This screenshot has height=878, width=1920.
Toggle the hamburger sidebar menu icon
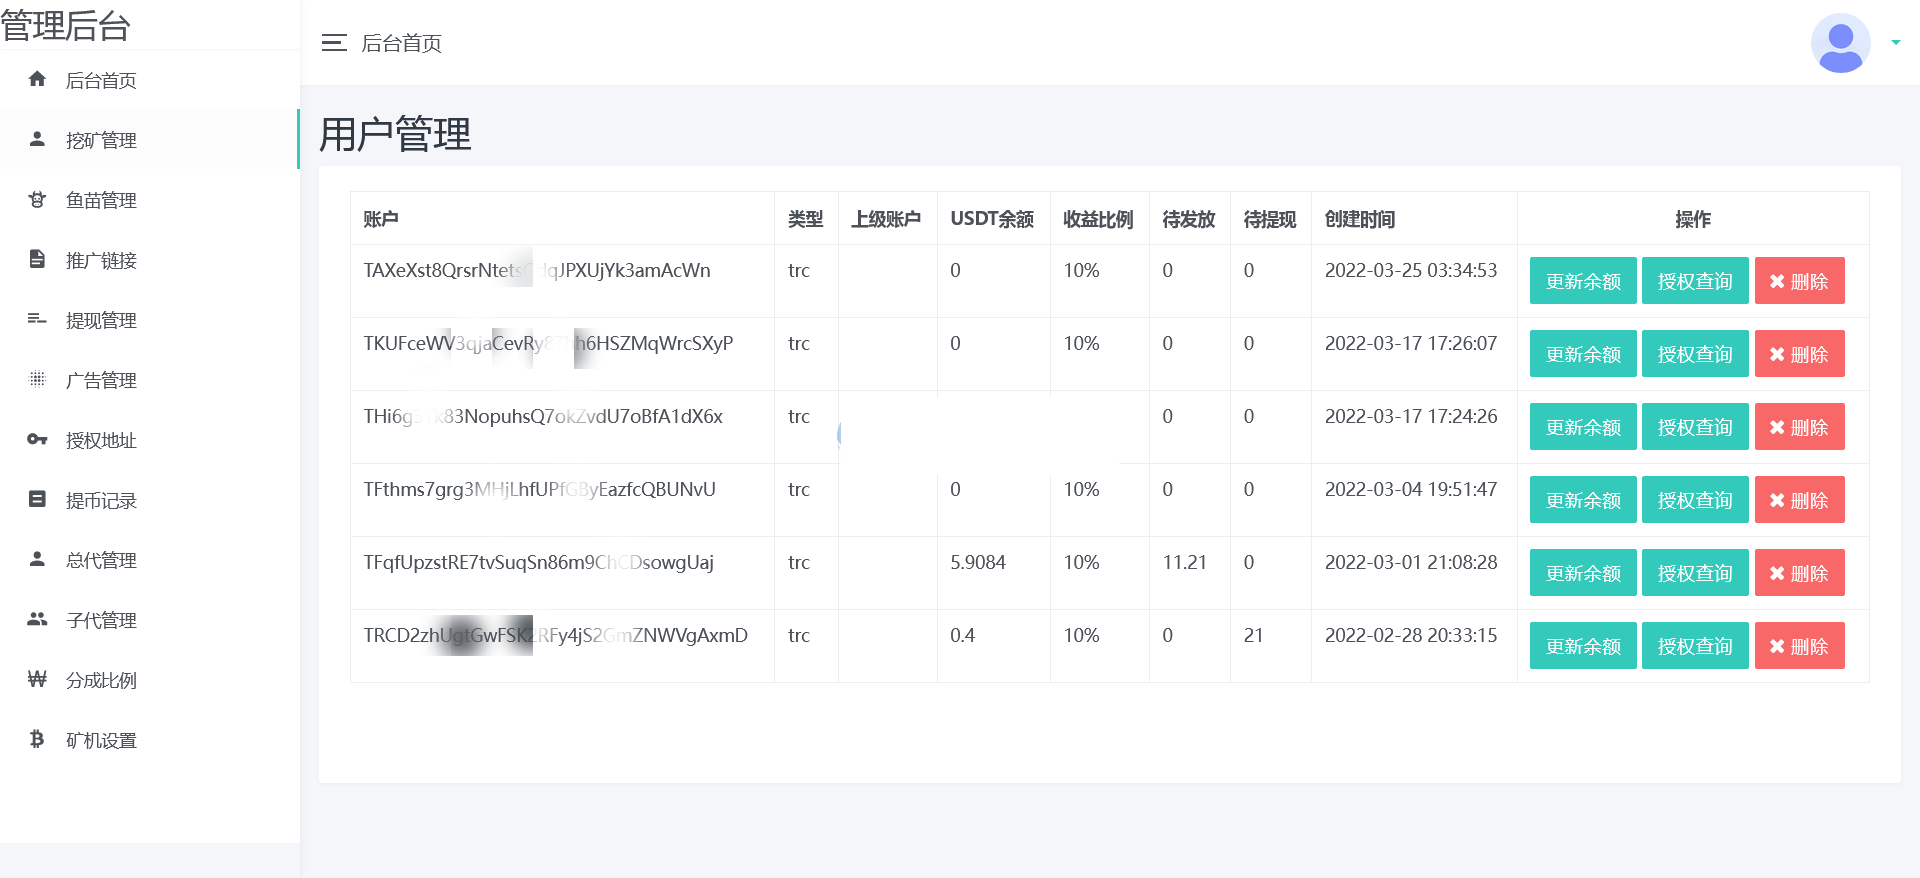(334, 43)
